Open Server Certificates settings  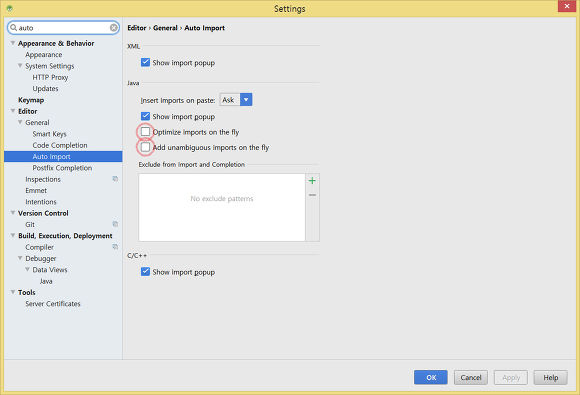53,304
